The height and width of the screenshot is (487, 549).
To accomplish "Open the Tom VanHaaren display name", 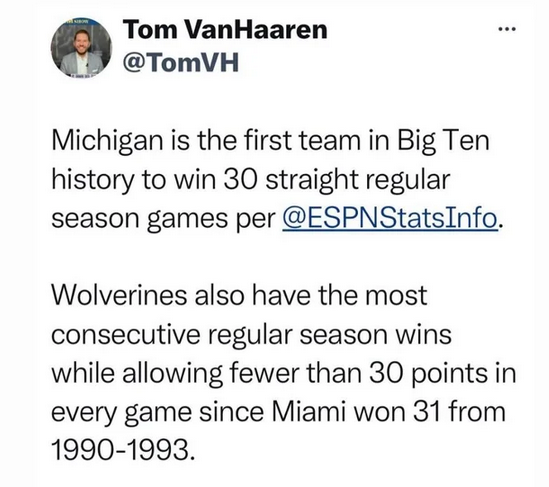I will pyautogui.click(x=226, y=30).
